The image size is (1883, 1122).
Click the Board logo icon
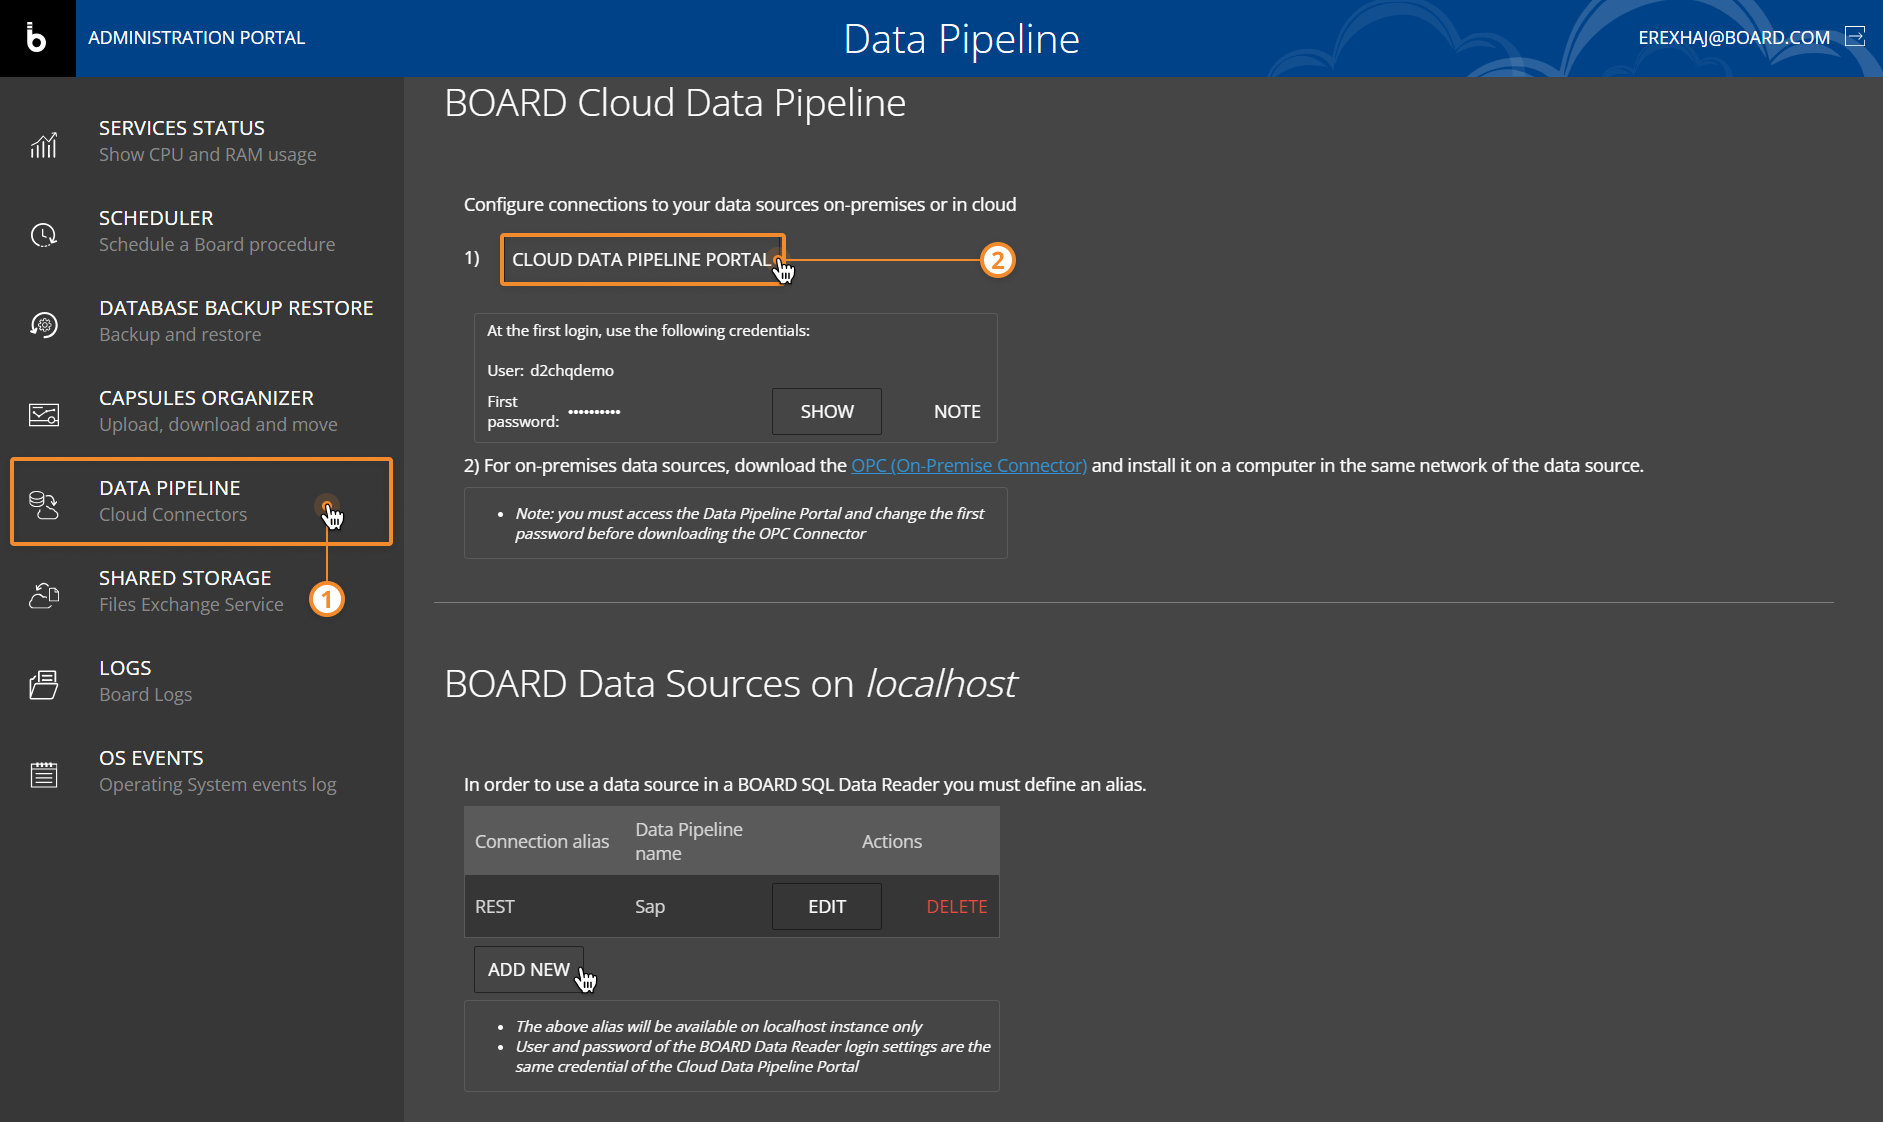37,38
